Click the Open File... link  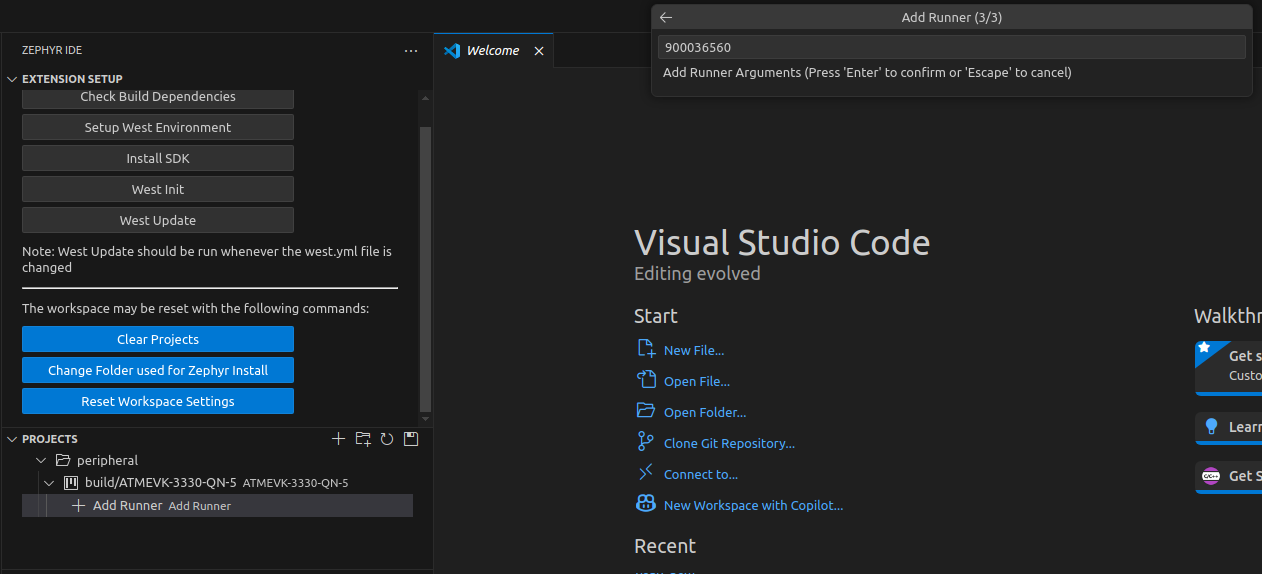tap(697, 382)
